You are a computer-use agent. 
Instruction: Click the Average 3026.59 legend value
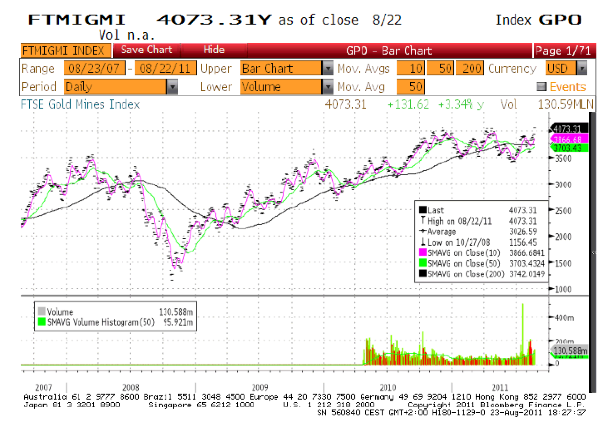click(523, 231)
